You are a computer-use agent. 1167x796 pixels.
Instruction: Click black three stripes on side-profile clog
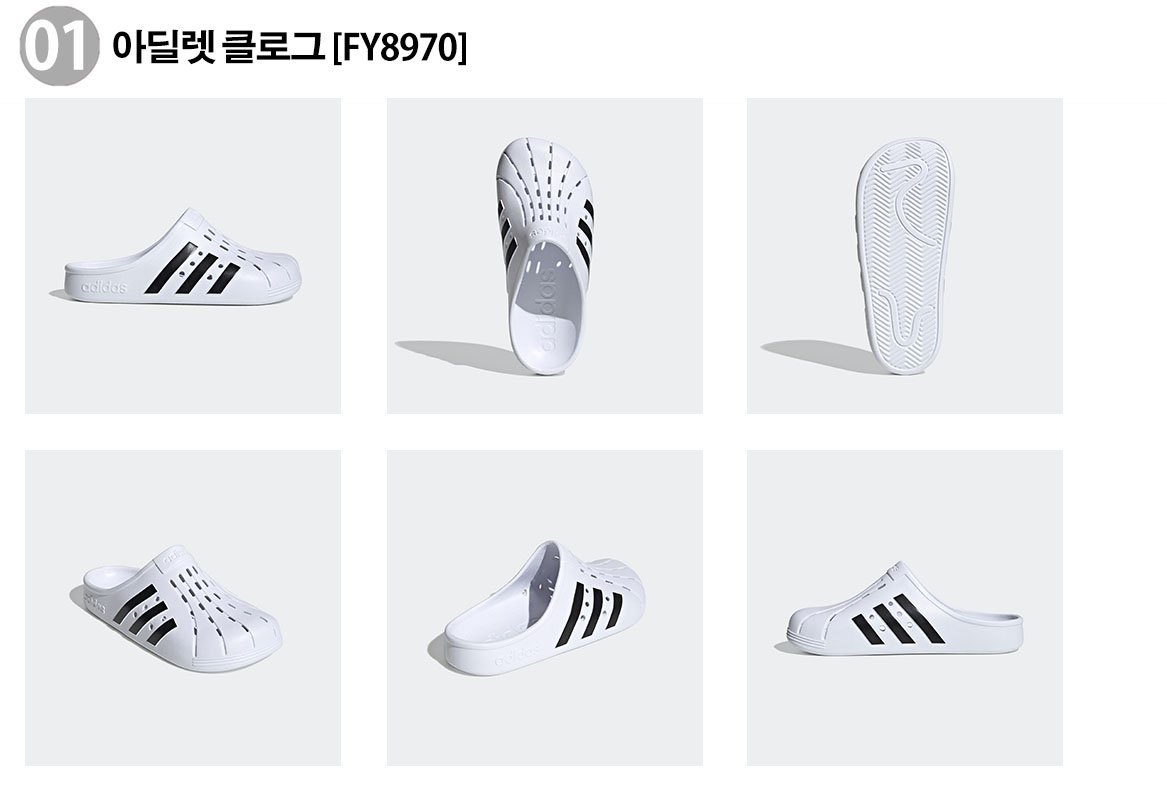click(191, 269)
